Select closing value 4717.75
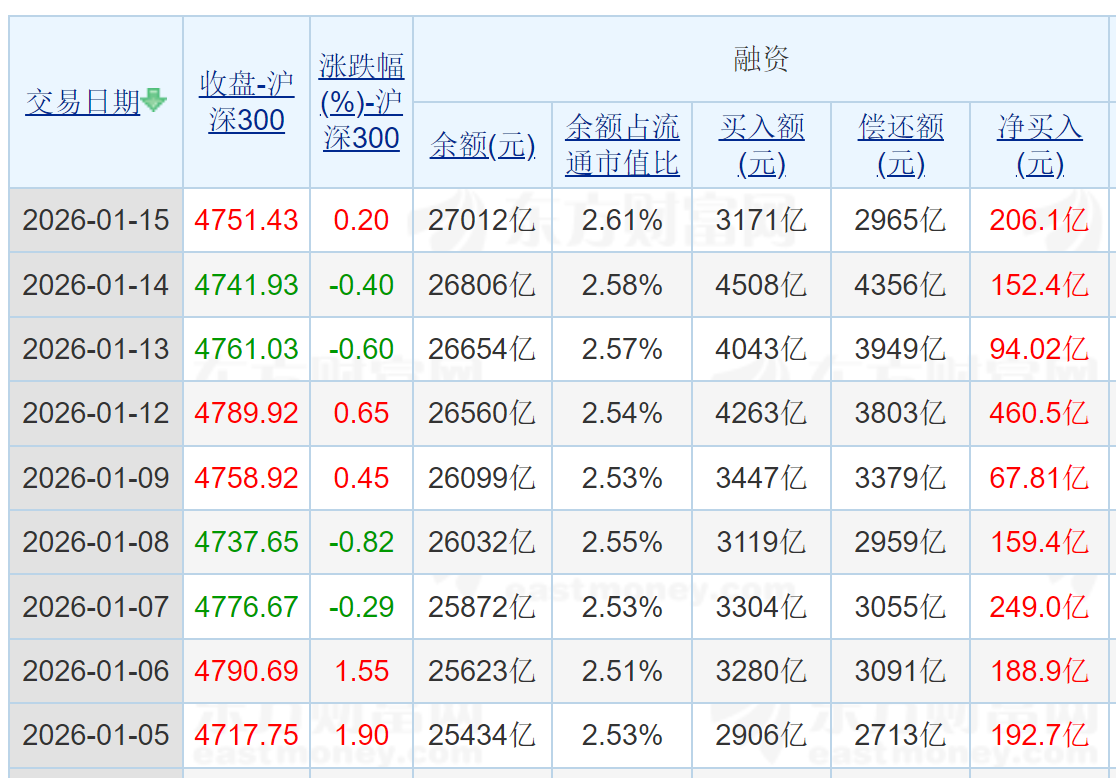1116x778 pixels. (246, 735)
